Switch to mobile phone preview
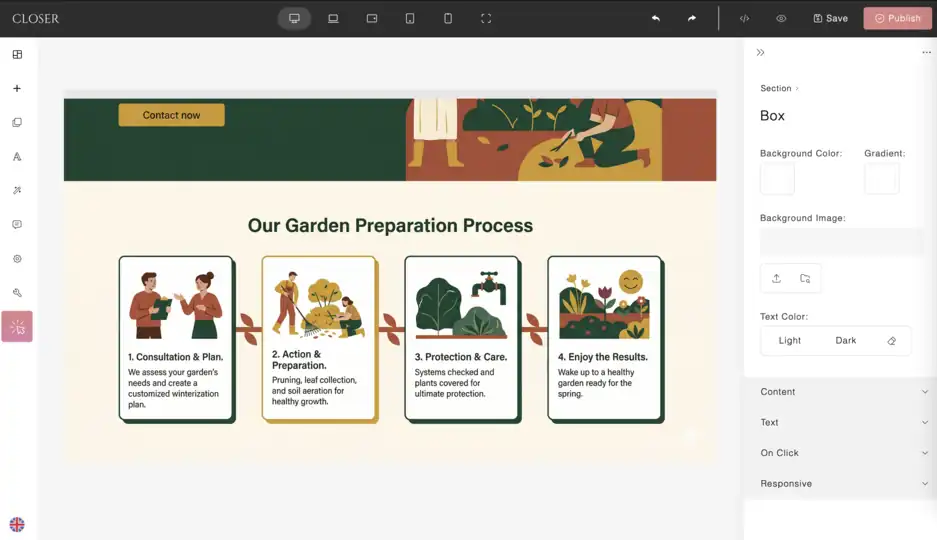 tap(448, 19)
